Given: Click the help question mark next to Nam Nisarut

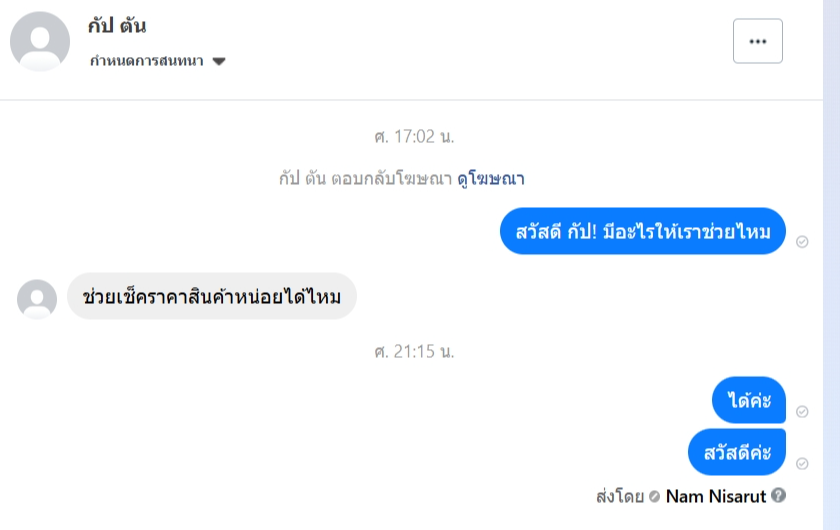Looking at the screenshot, I should [779, 495].
